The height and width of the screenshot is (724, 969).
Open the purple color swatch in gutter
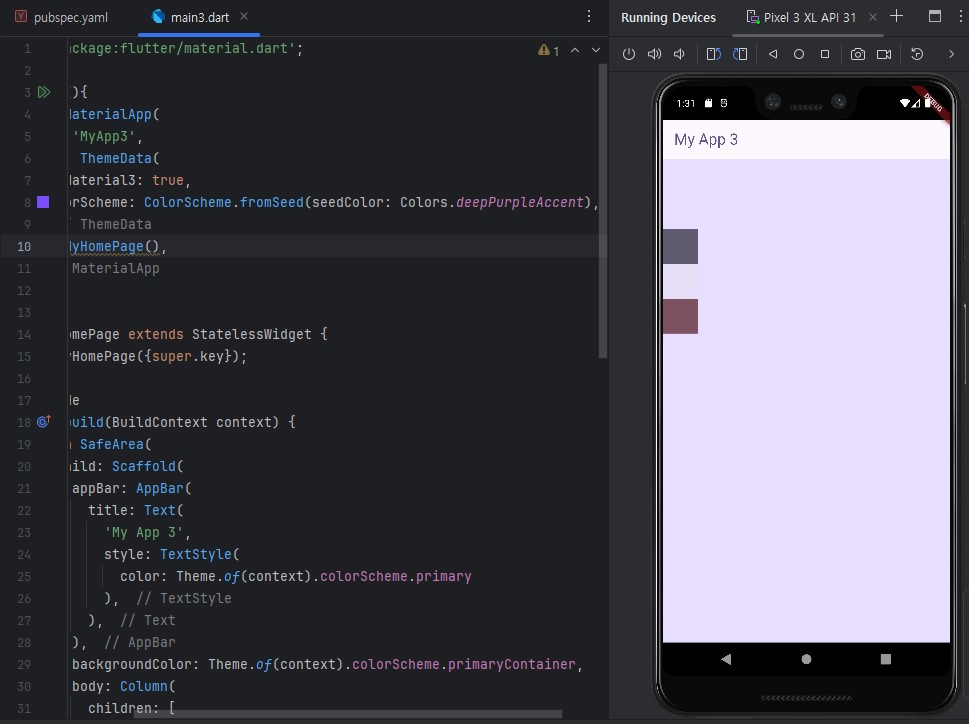43,202
